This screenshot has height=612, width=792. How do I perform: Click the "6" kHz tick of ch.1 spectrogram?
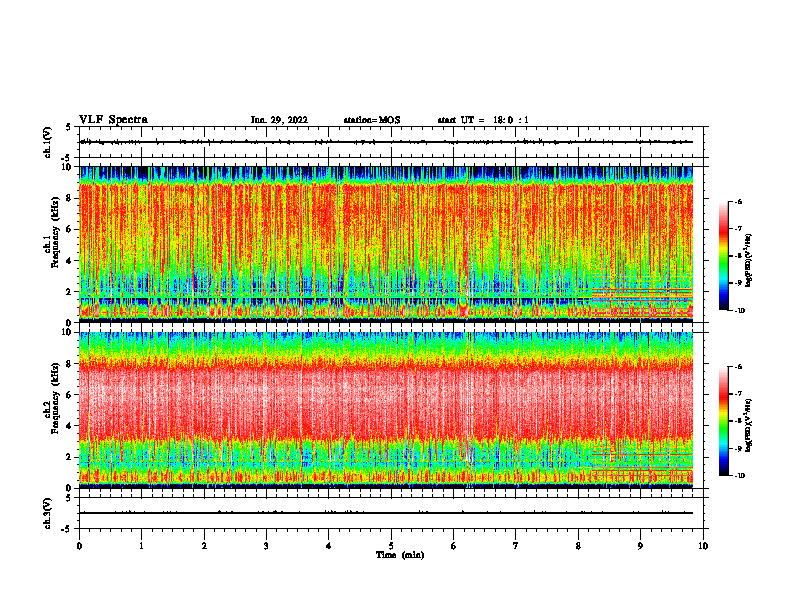(x=70, y=229)
